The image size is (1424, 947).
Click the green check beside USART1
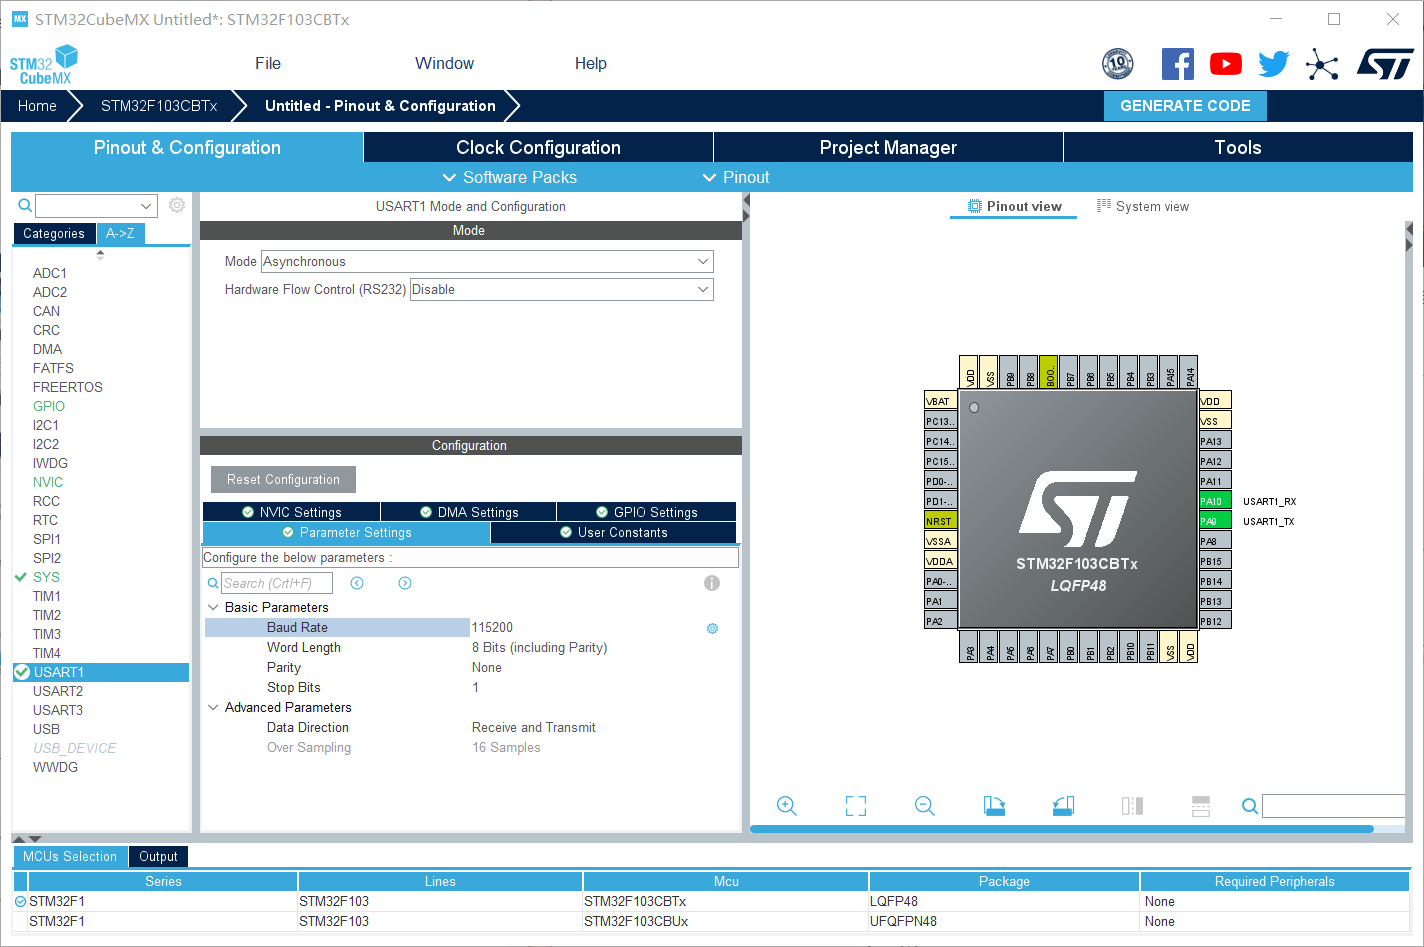pyautogui.click(x=22, y=672)
